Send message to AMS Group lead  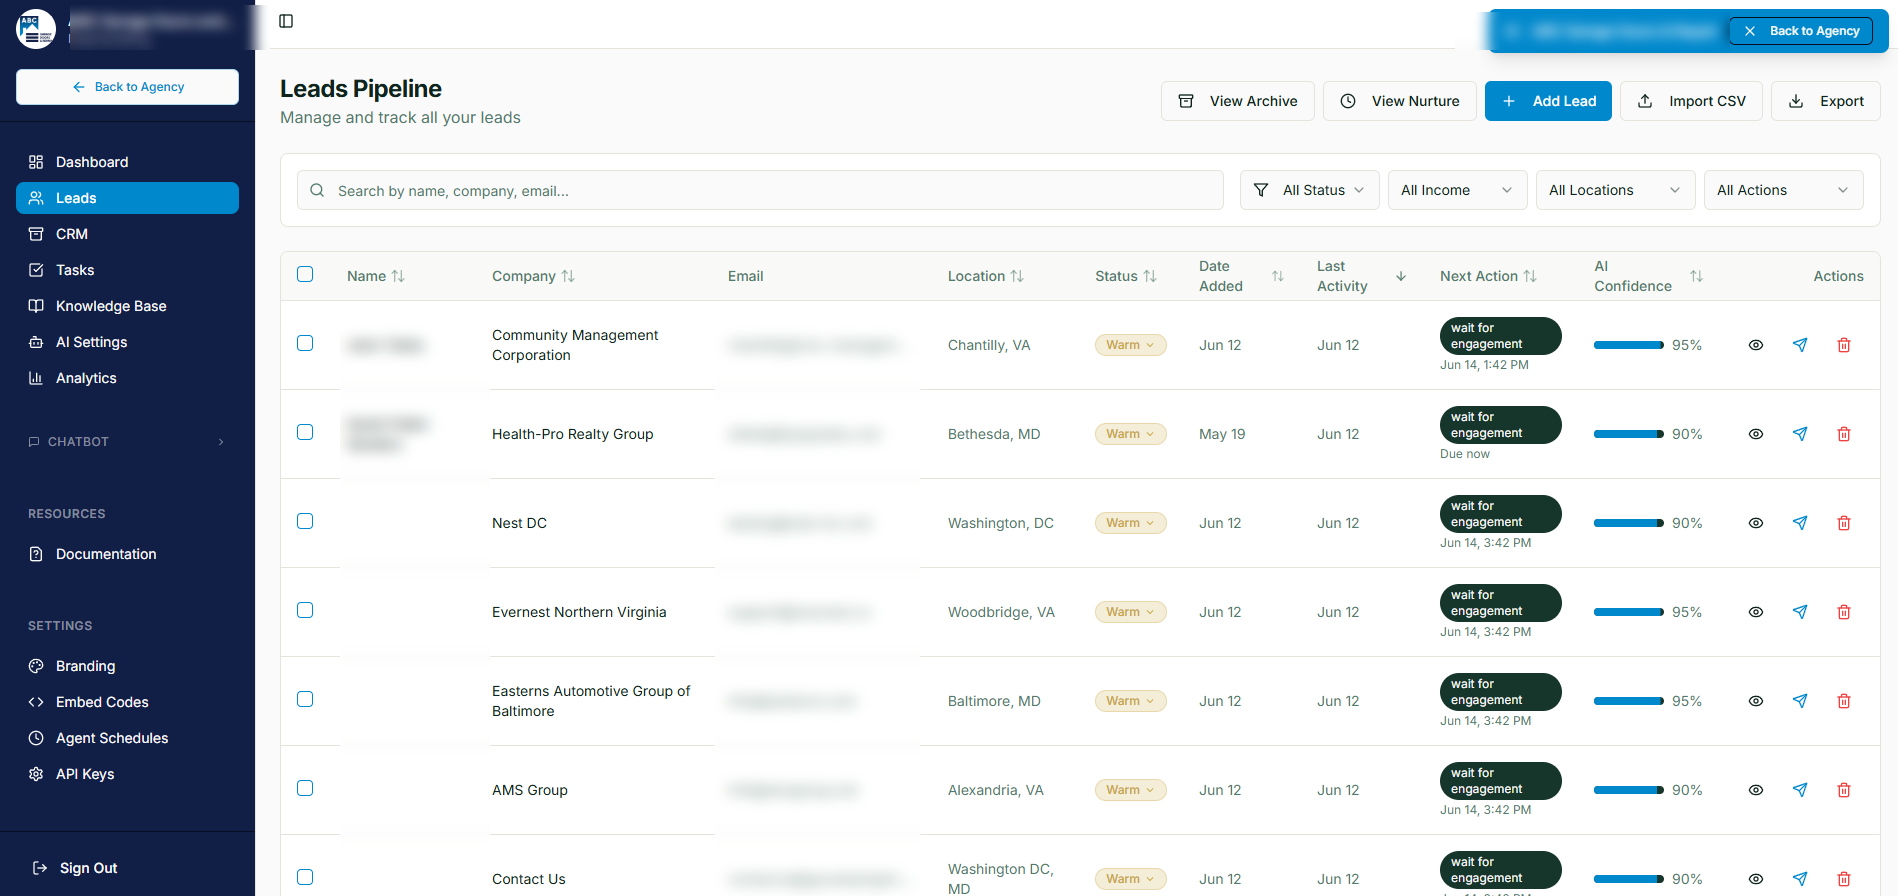(x=1800, y=790)
